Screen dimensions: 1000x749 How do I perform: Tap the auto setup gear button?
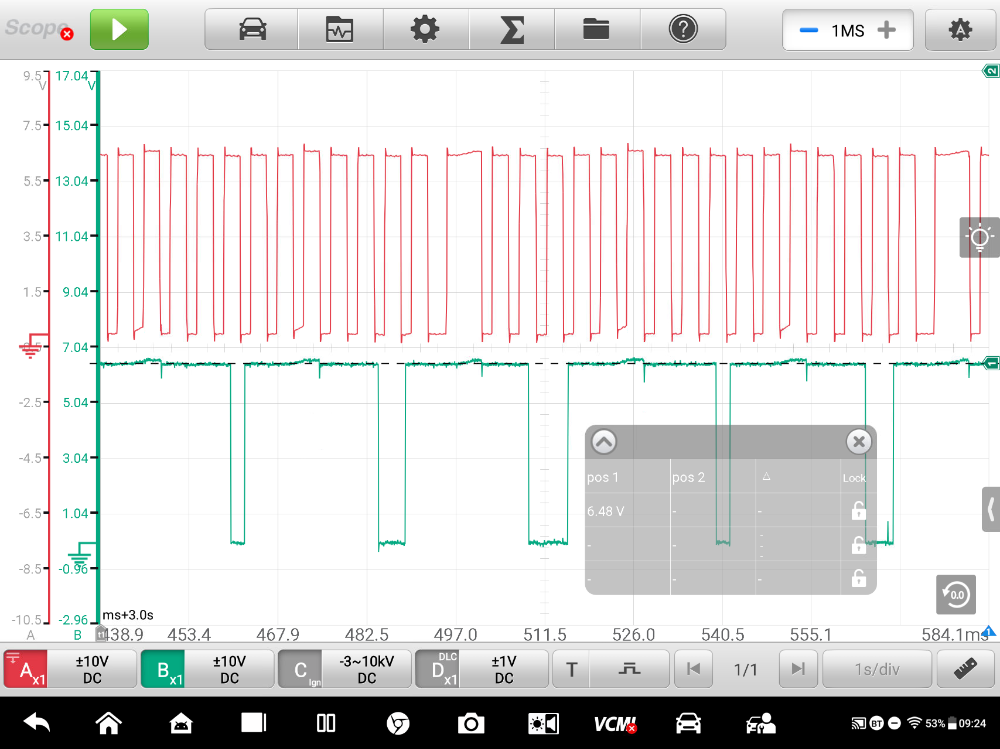pos(960,30)
